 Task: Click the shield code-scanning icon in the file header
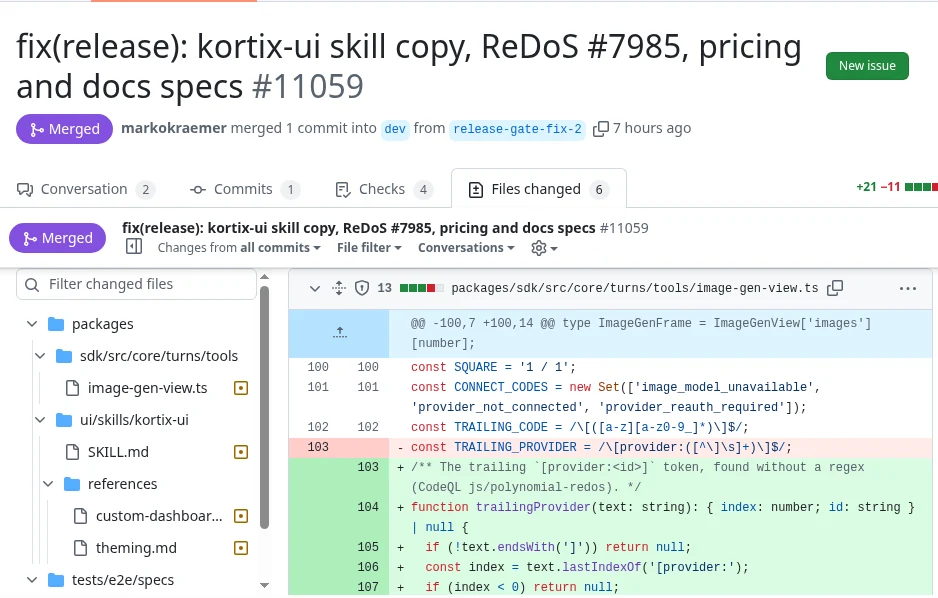click(x=362, y=288)
